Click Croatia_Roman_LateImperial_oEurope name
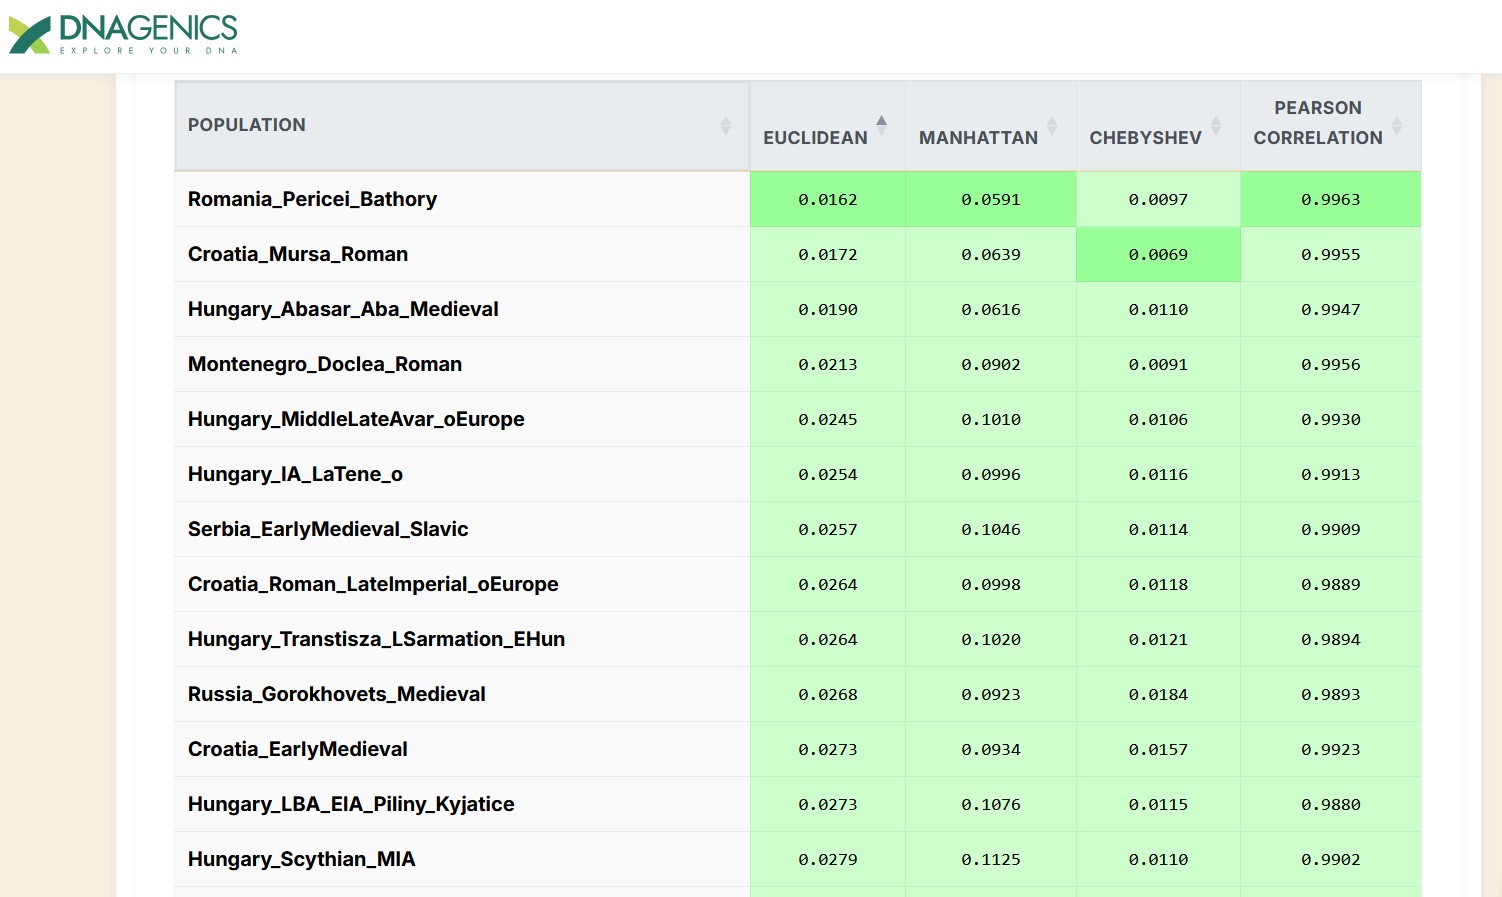This screenshot has height=897, width=1502. pyautogui.click(x=373, y=584)
